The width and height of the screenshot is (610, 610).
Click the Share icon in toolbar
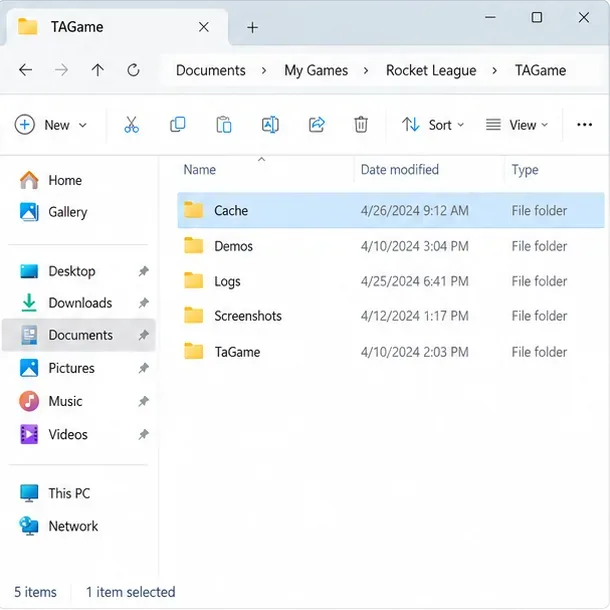[x=316, y=124]
